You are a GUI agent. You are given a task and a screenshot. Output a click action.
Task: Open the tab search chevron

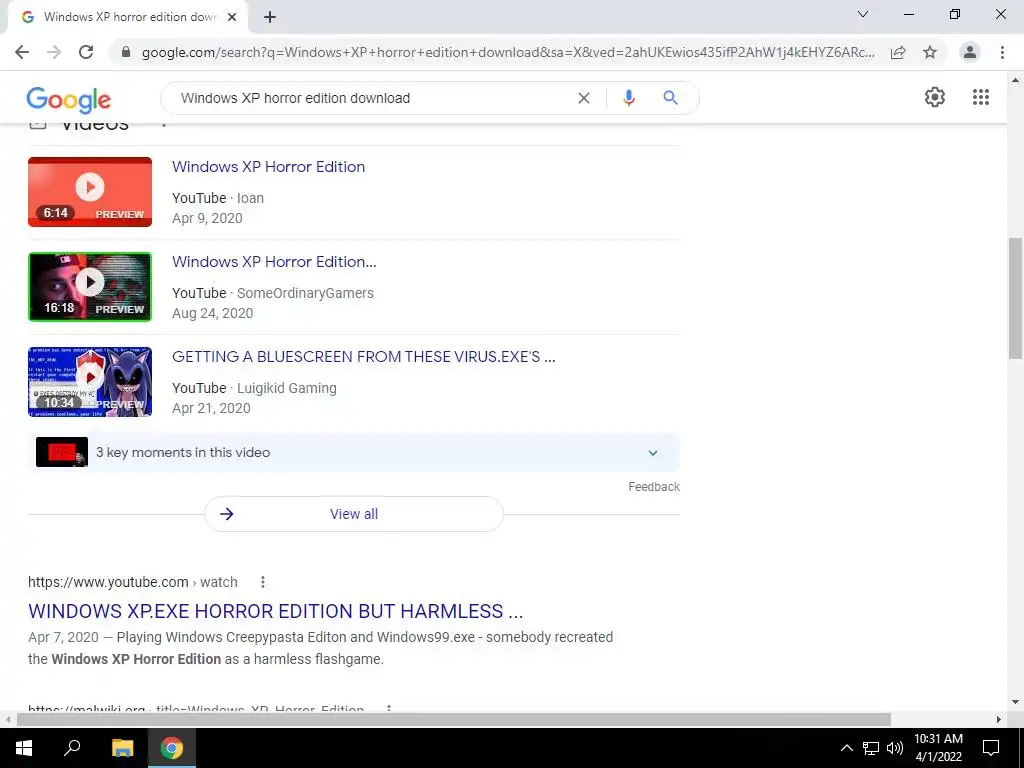pyautogui.click(x=863, y=14)
